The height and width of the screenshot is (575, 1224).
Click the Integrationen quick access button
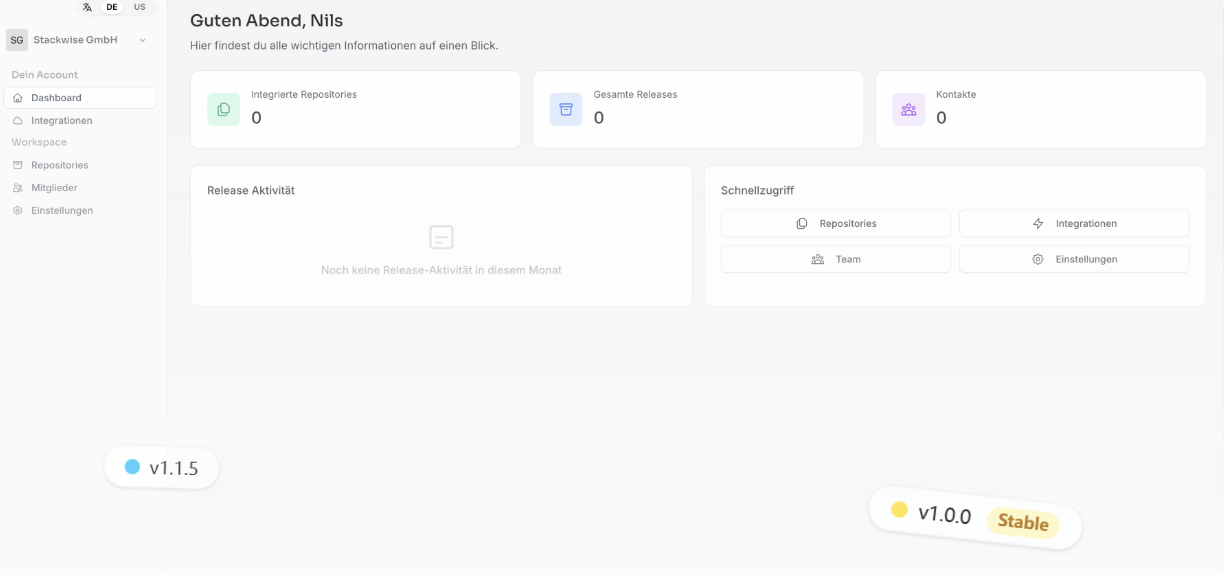pyautogui.click(x=1074, y=223)
